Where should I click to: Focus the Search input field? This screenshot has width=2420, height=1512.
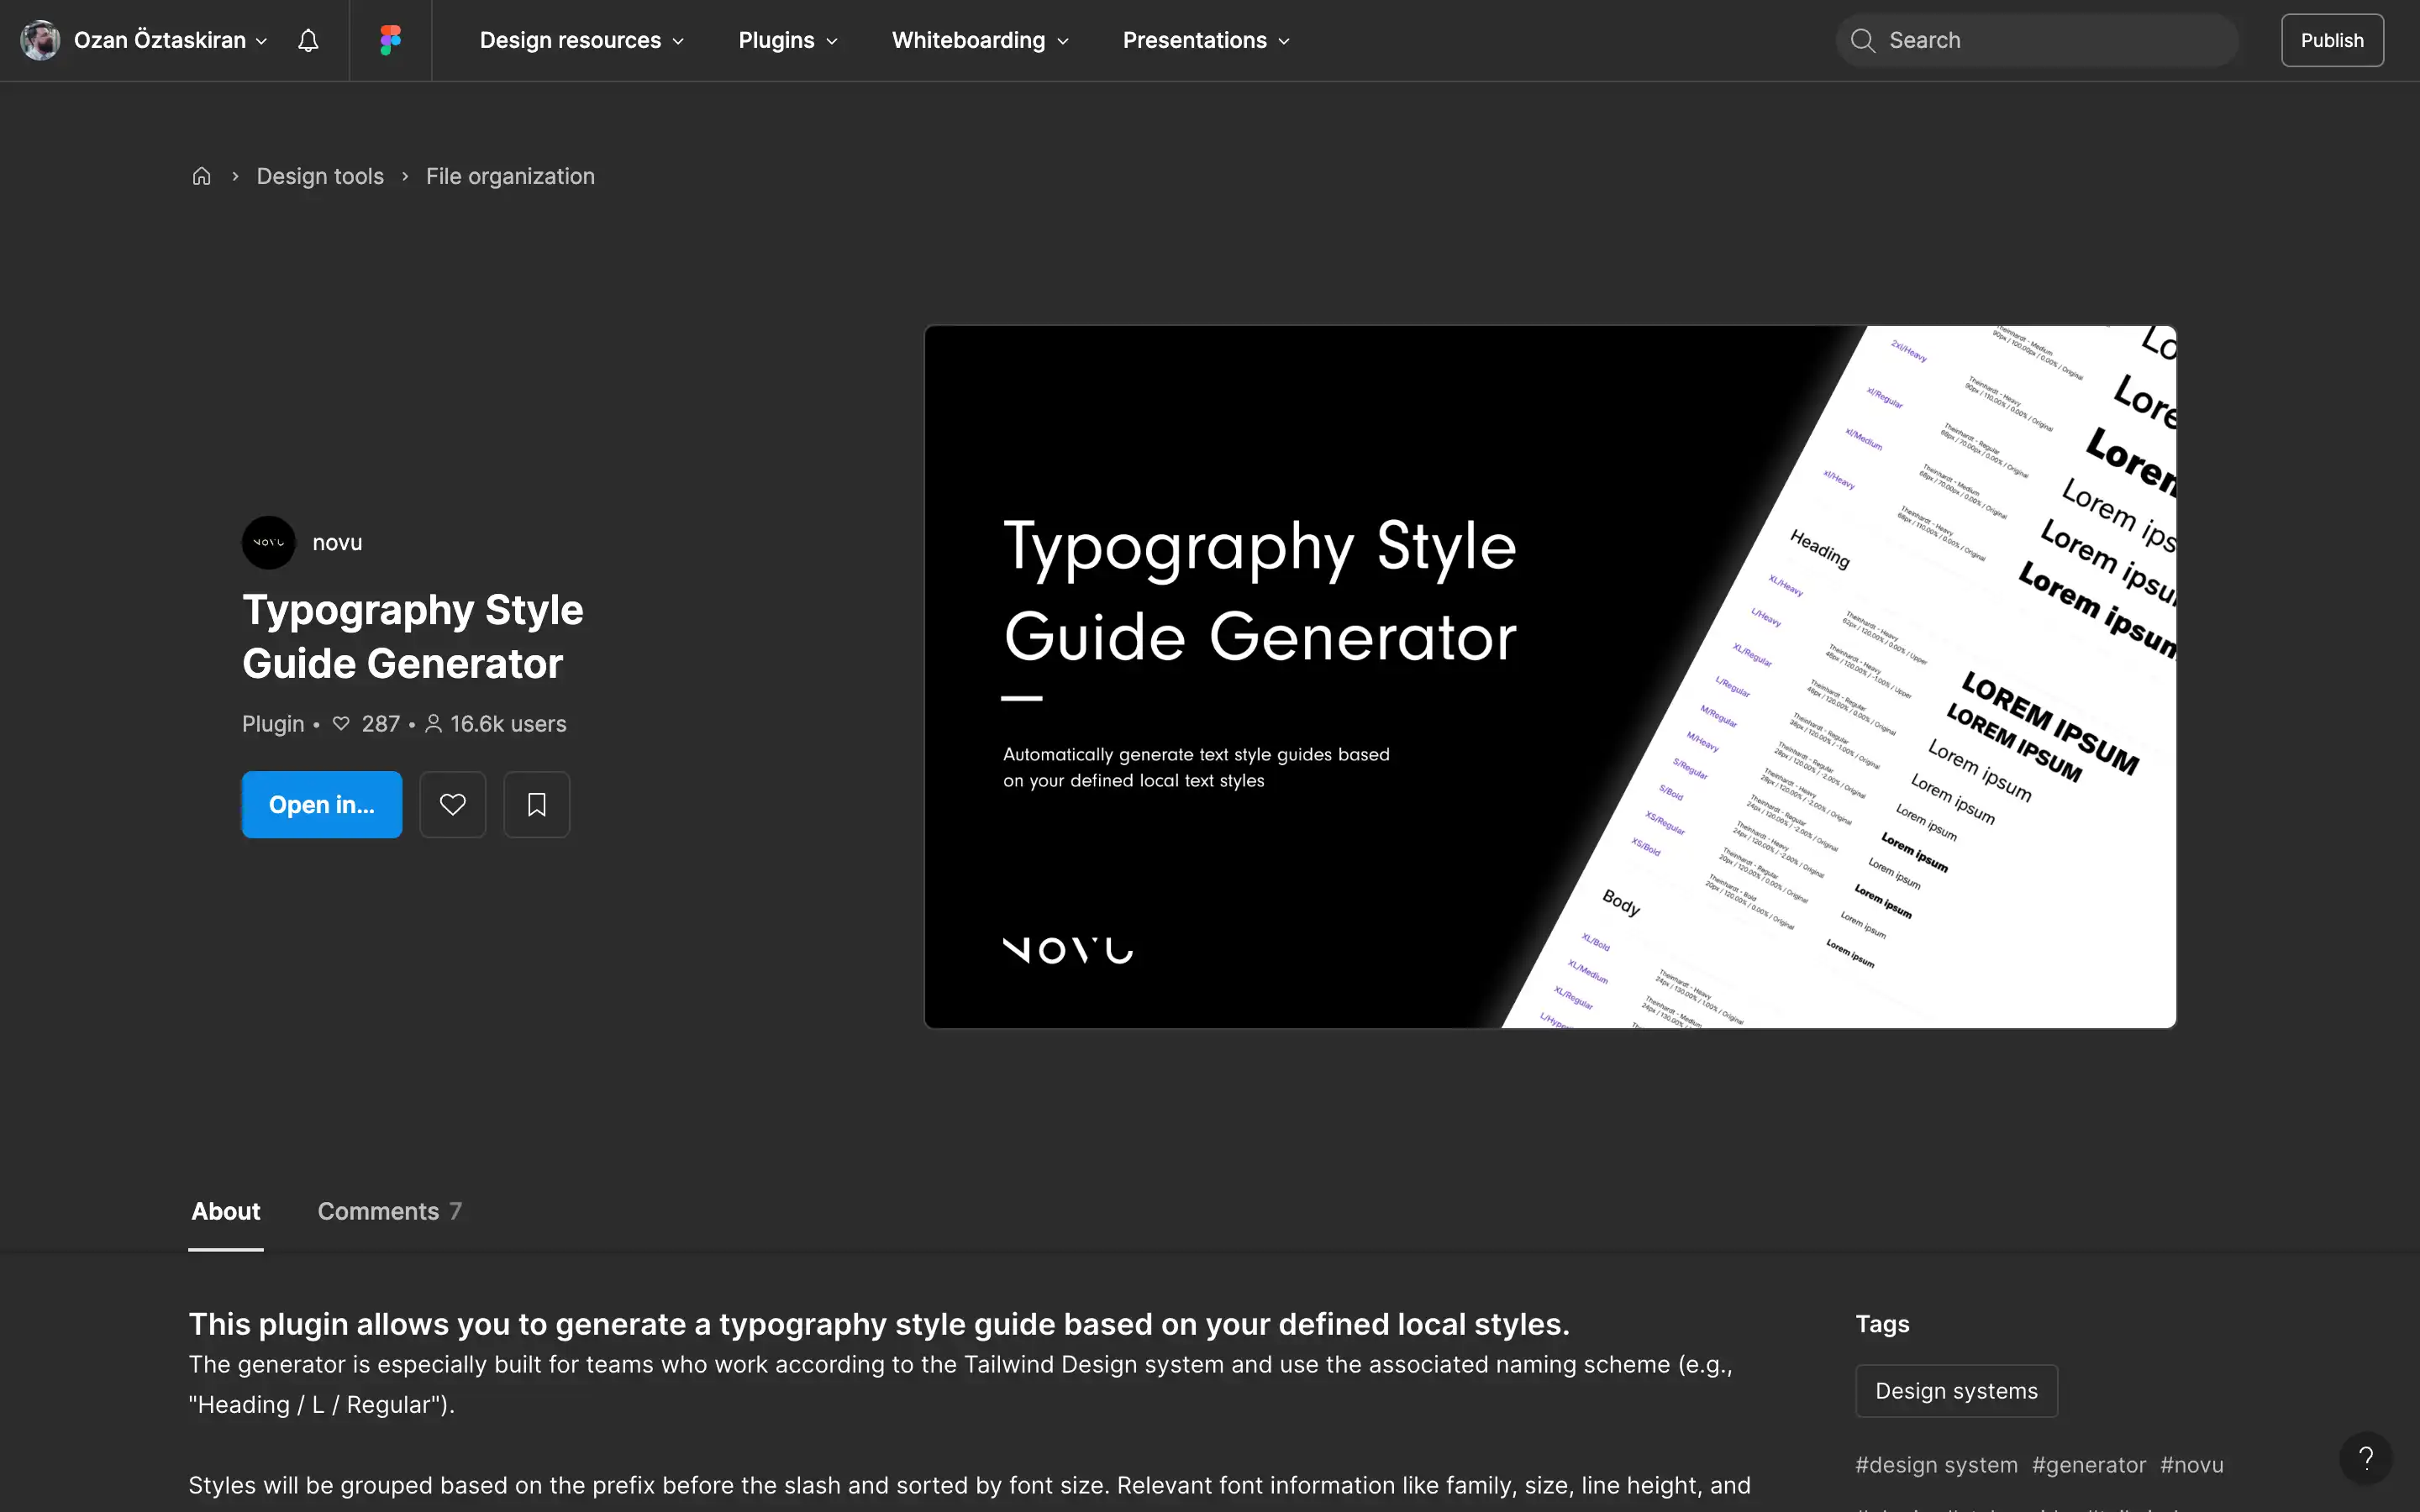2037,40
